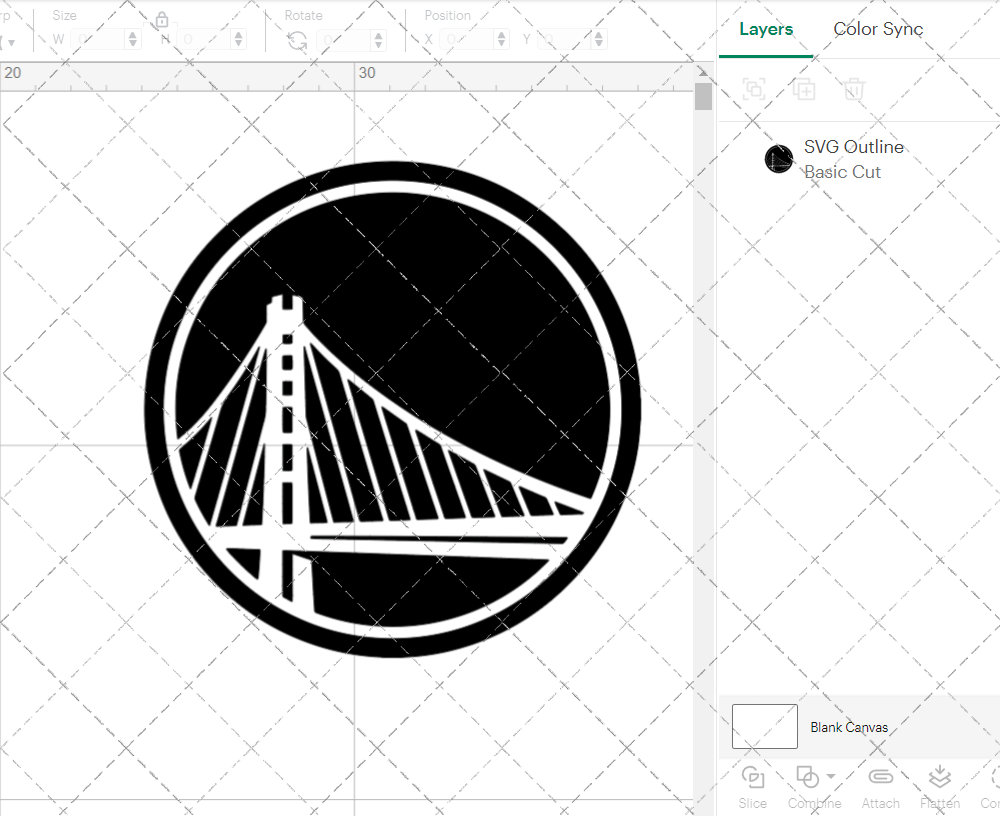Click the Blank Canvas color swatch

(764, 727)
